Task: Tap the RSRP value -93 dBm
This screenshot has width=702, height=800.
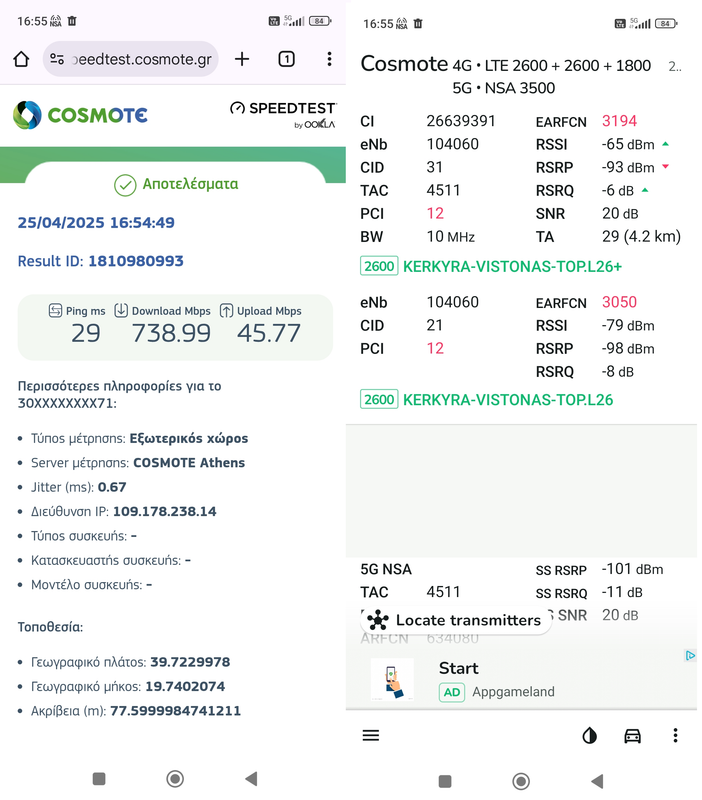Action: tap(629, 167)
